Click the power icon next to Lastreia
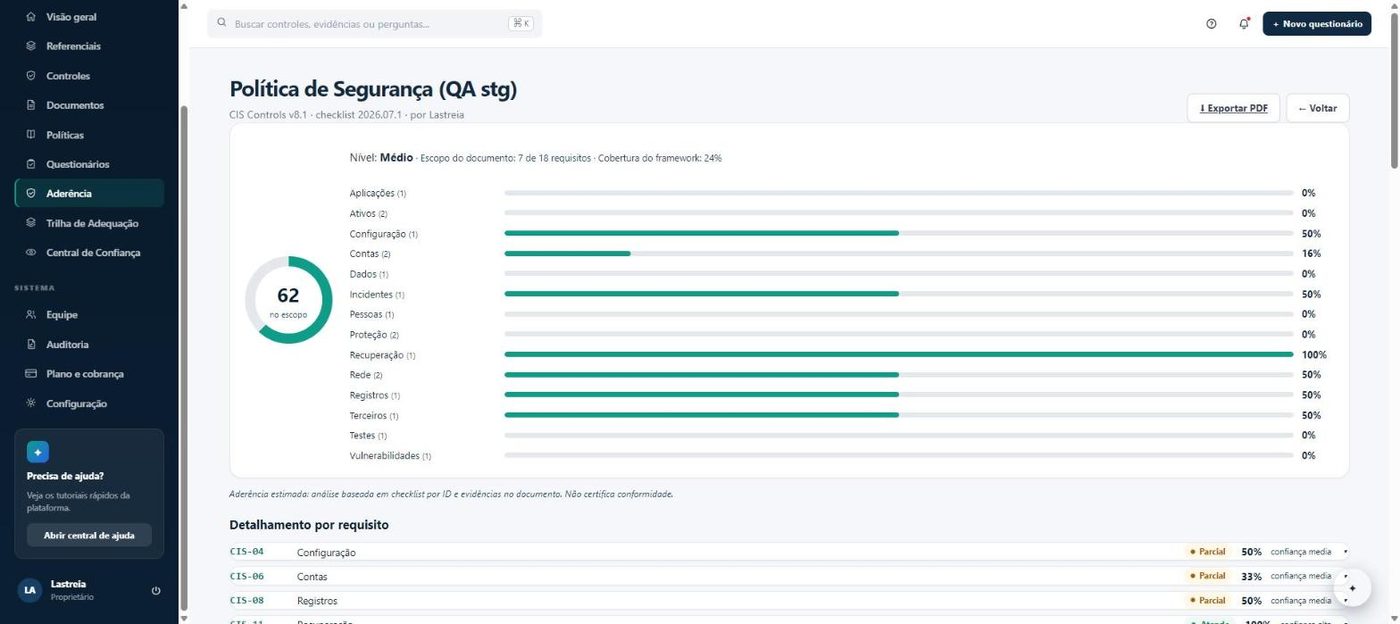This screenshot has width=1400, height=624. (156, 591)
